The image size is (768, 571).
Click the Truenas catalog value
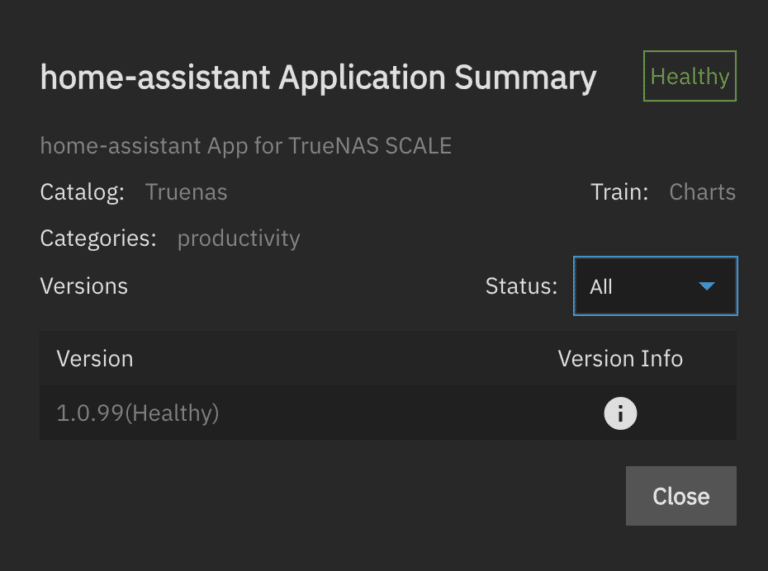pyautogui.click(x=186, y=191)
